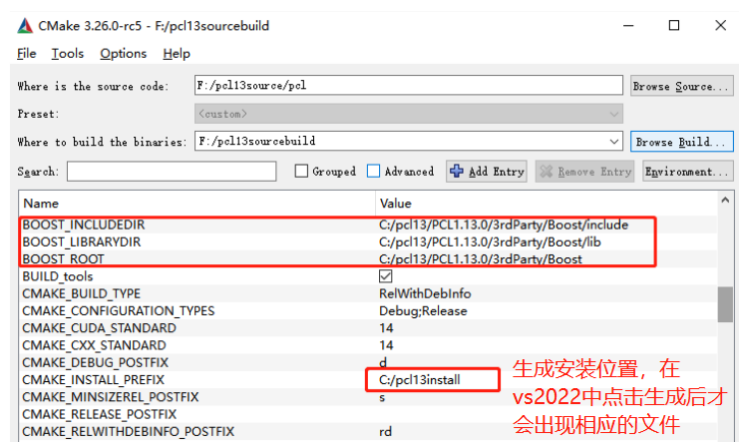Click the Add Entry plus icon
Image resolution: width=739 pixels, height=442 pixels.
tap(456, 171)
